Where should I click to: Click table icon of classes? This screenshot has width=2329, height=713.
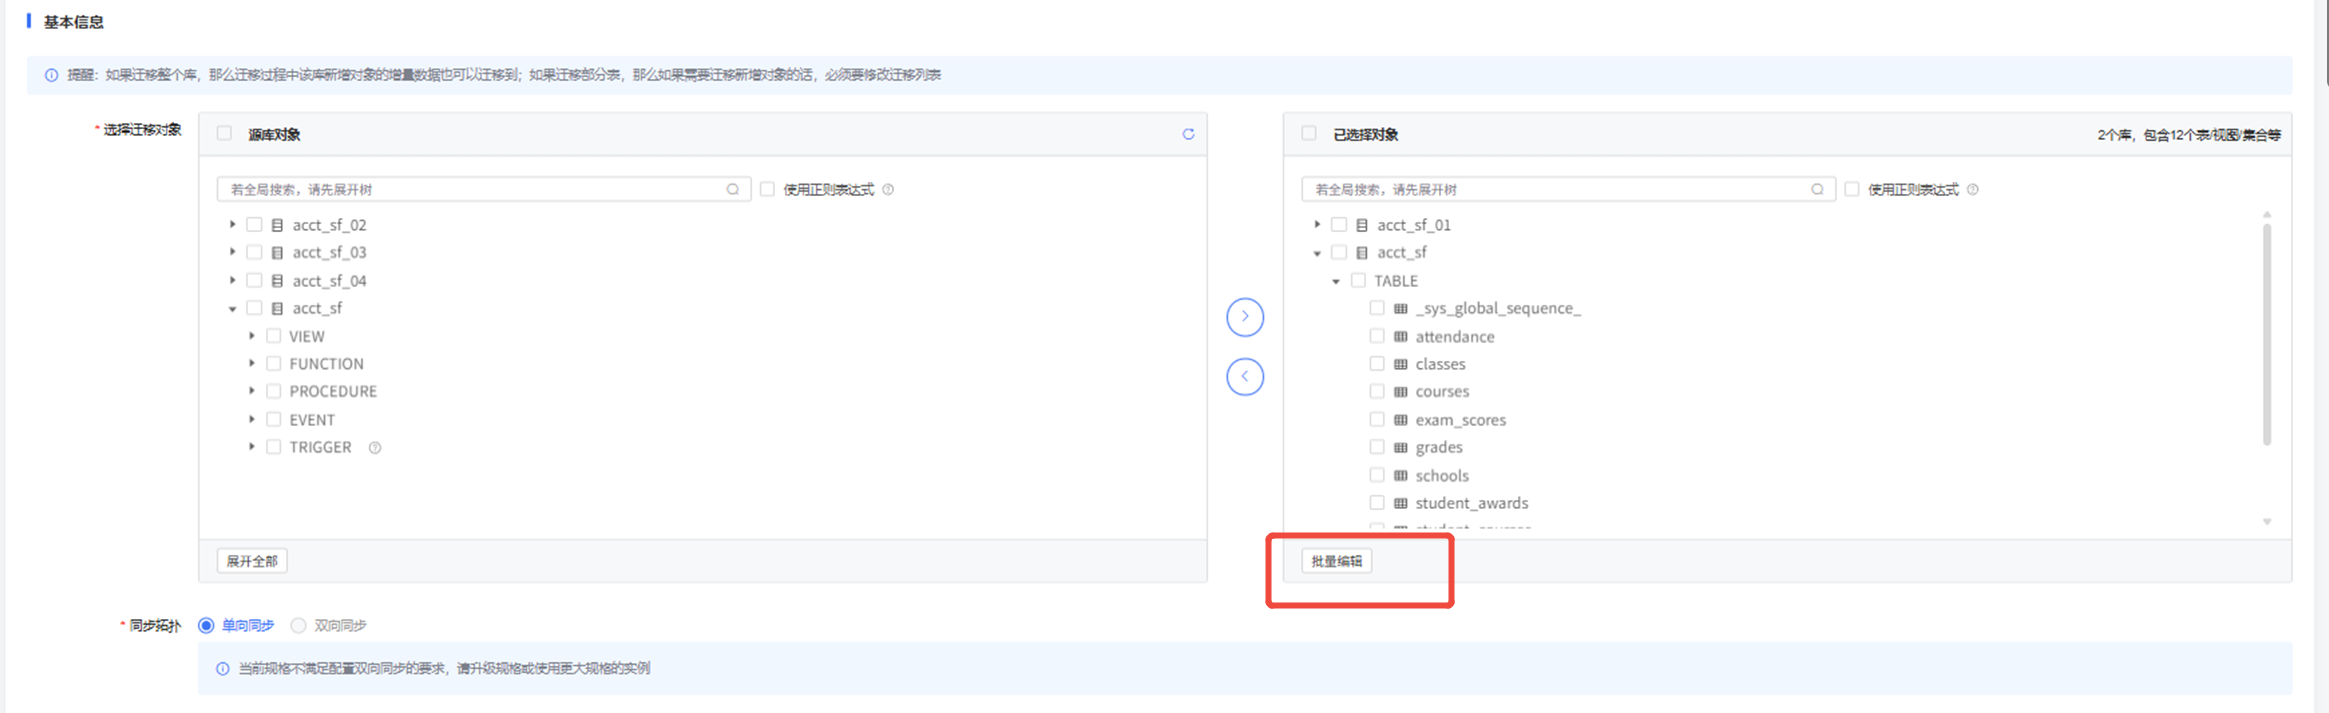[x=1400, y=364]
